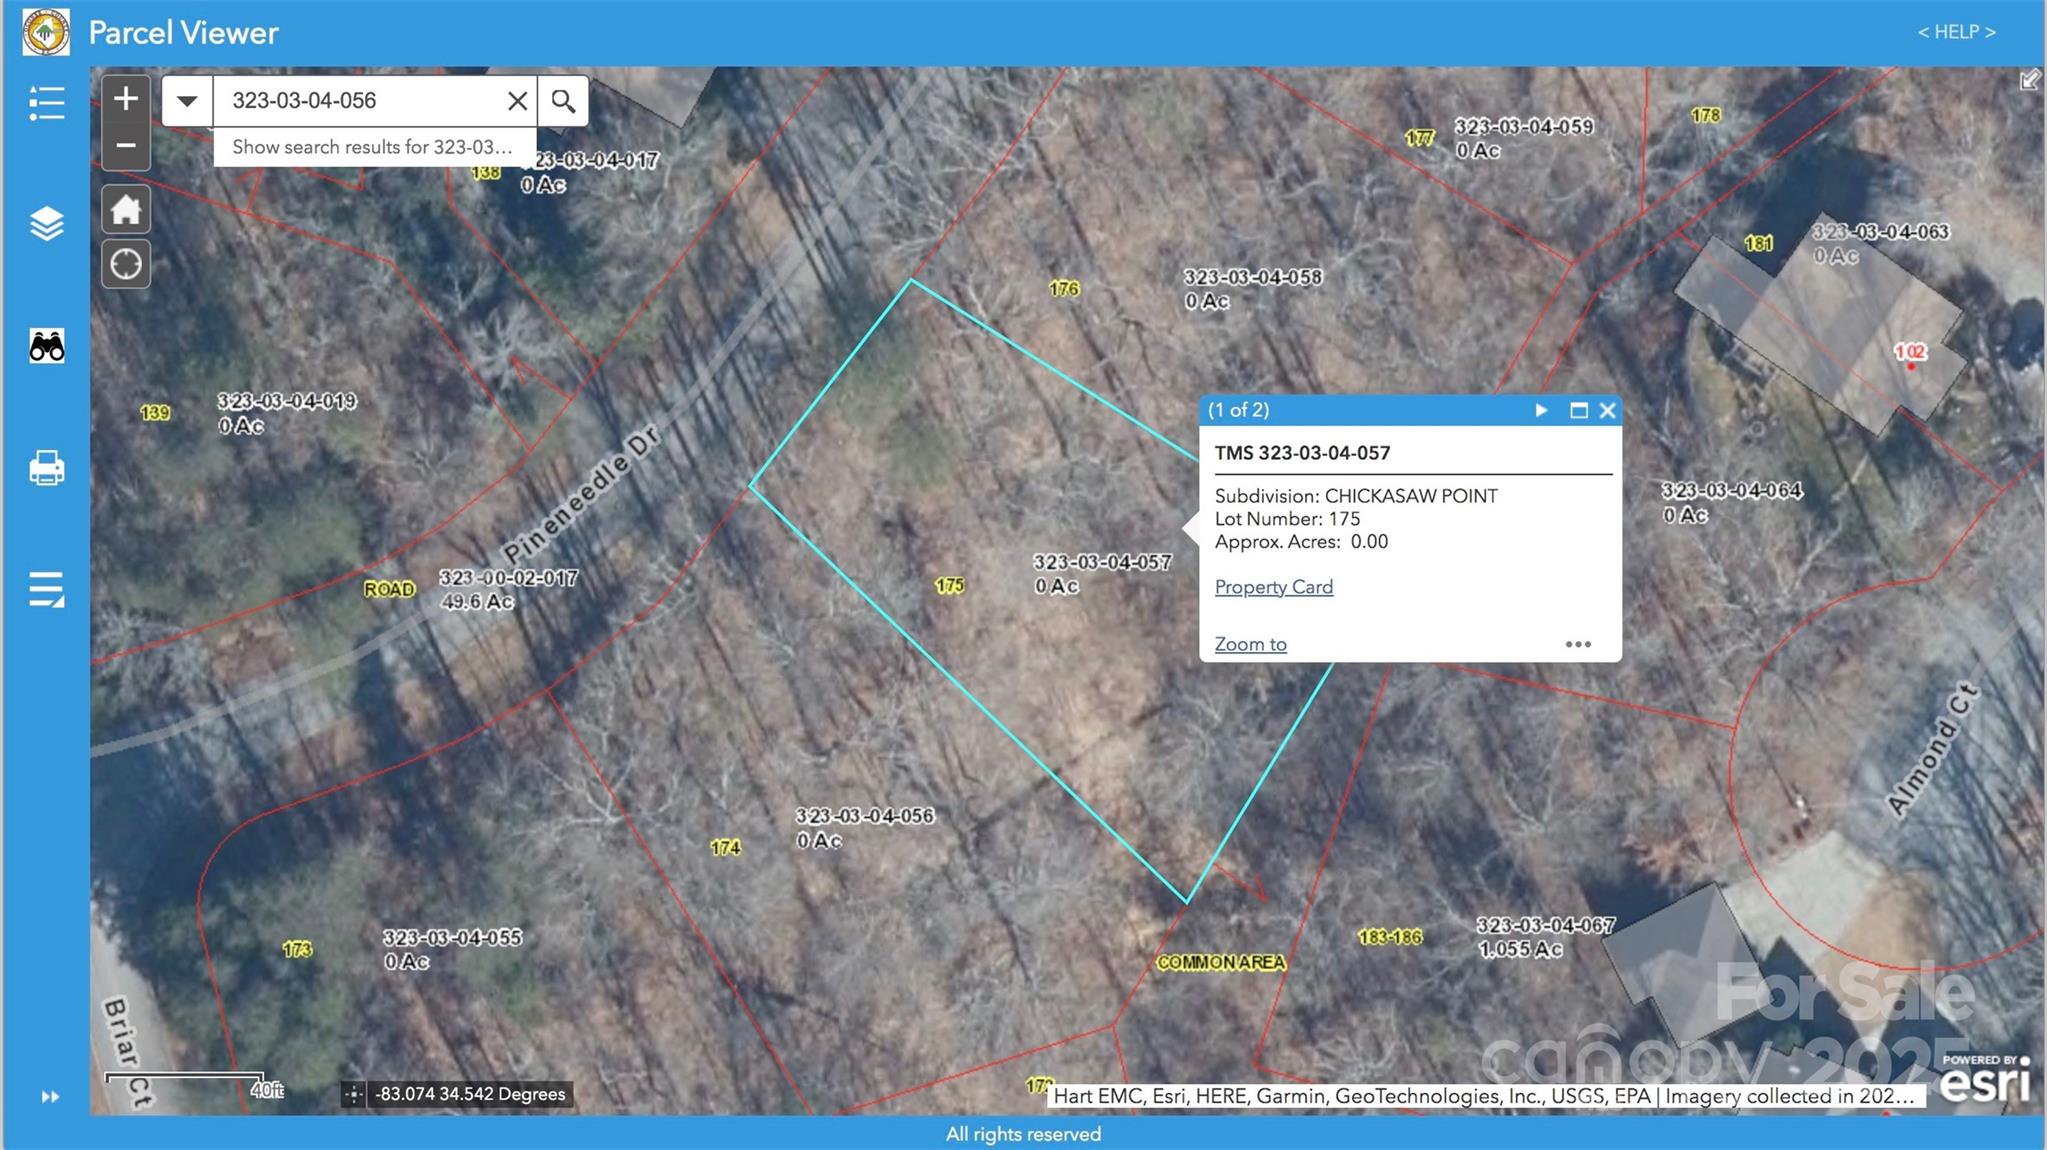Show search results for 323-03 suggestion

pos(372,147)
